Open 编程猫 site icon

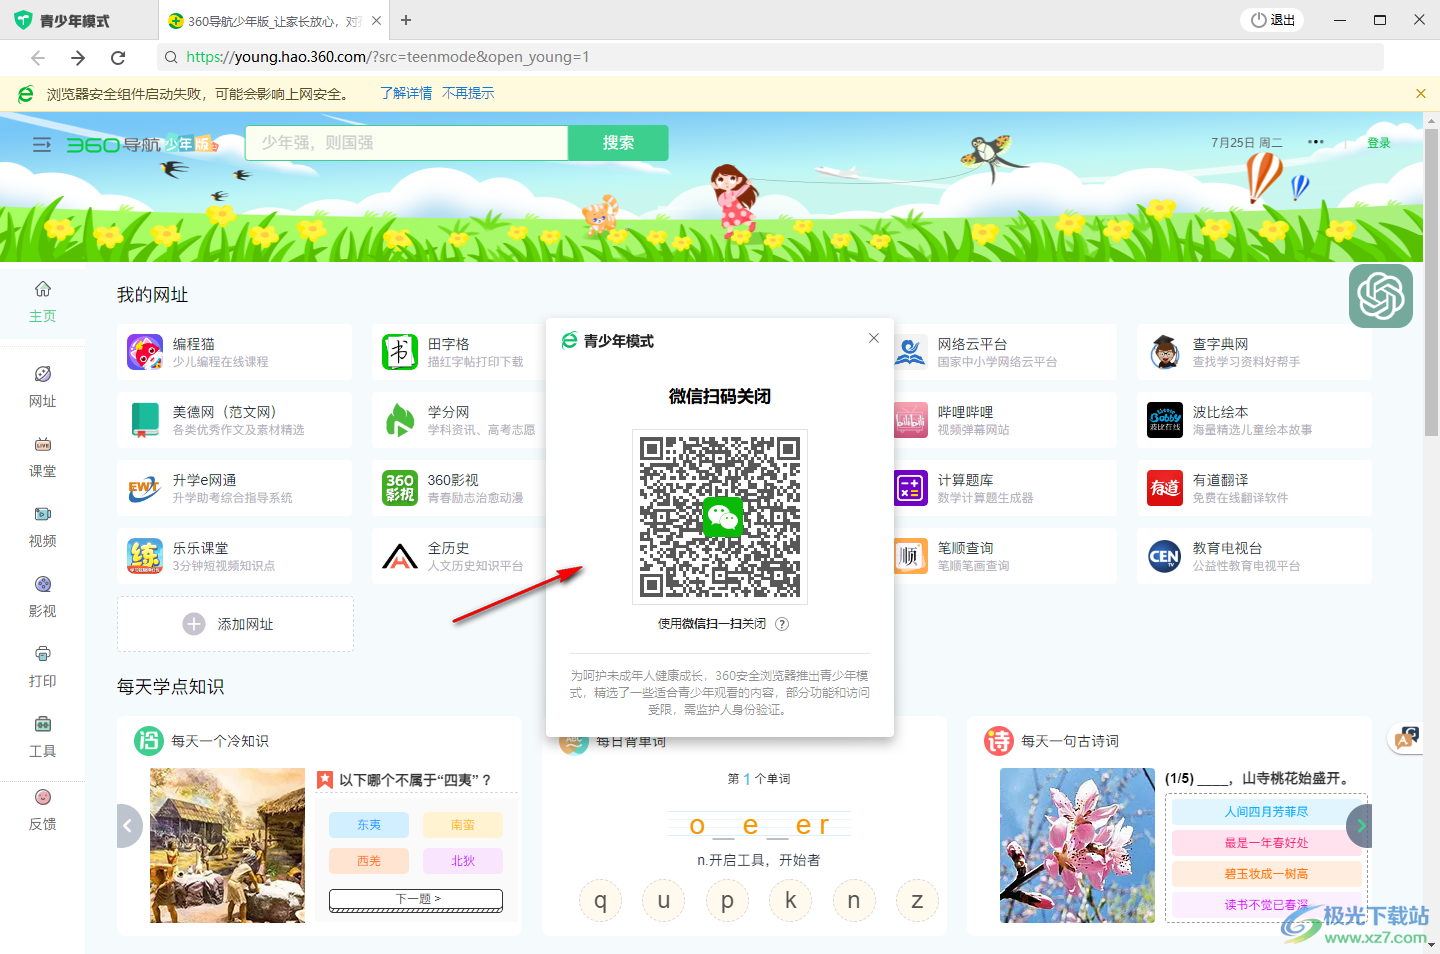click(x=145, y=352)
